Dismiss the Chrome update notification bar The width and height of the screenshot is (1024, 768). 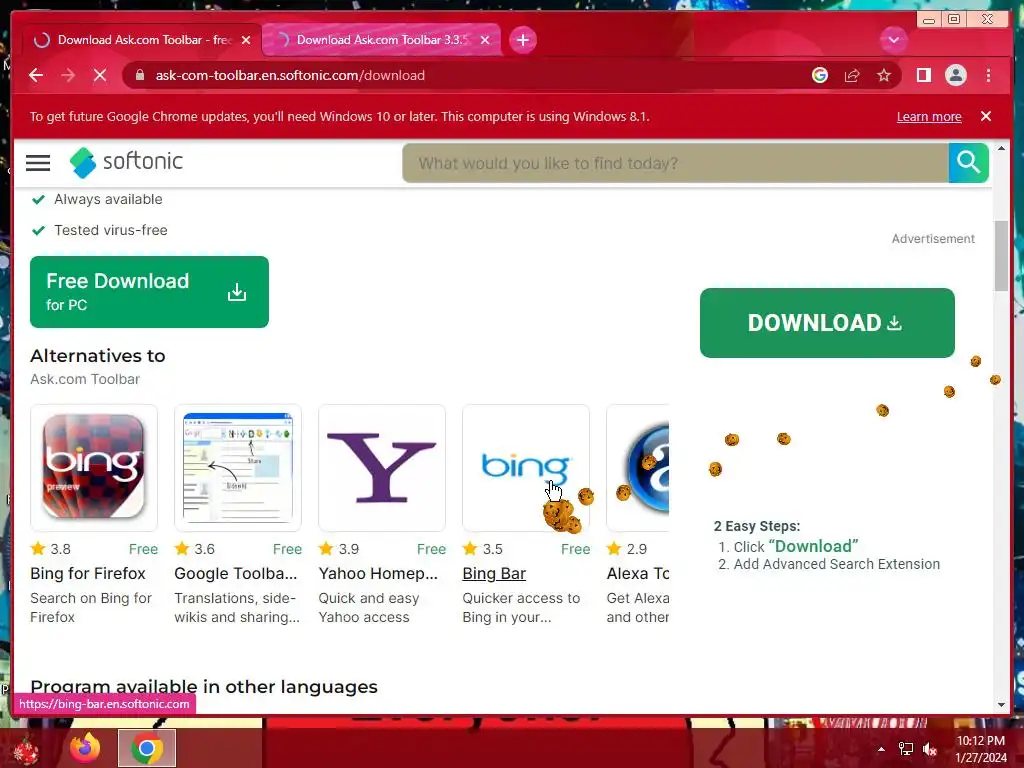tap(986, 116)
